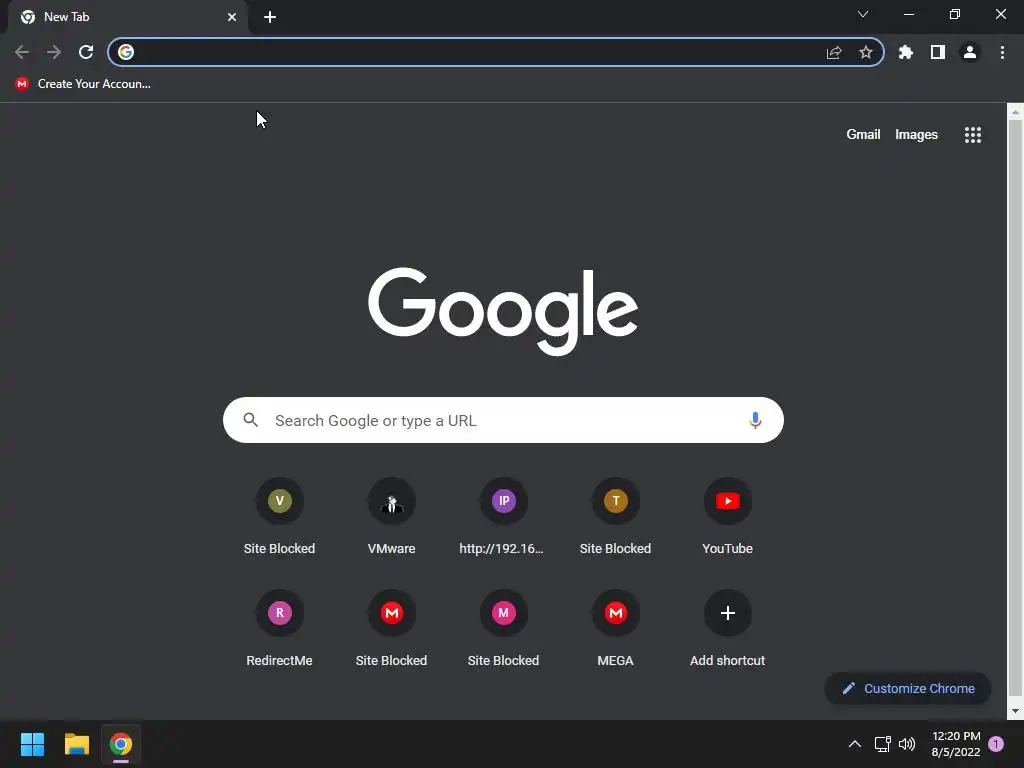Open Chrome's three-dot menu
Image resolution: width=1024 pixels, height=768 pixels.
click(x=1002, y=52)
